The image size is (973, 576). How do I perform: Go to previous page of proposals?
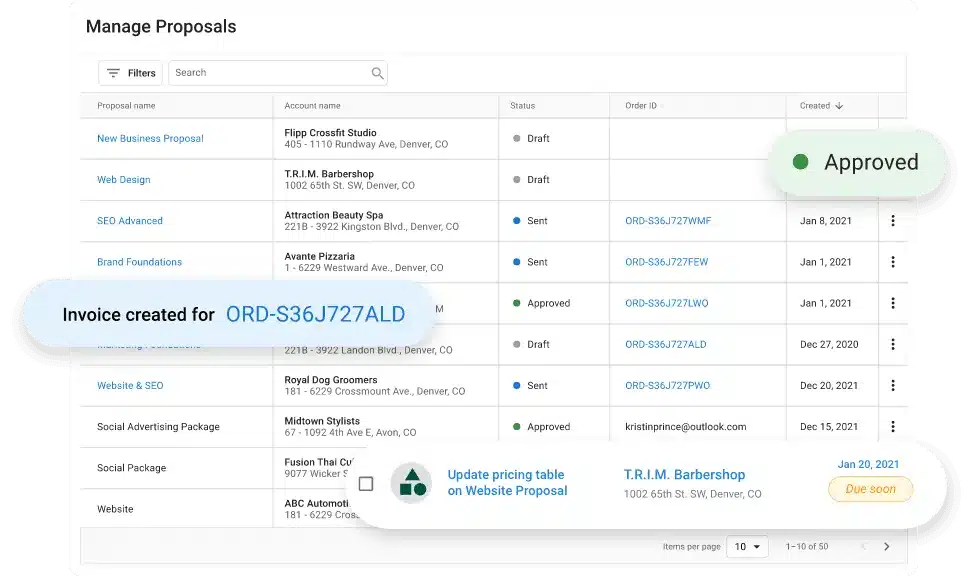[x=863, y=547]
